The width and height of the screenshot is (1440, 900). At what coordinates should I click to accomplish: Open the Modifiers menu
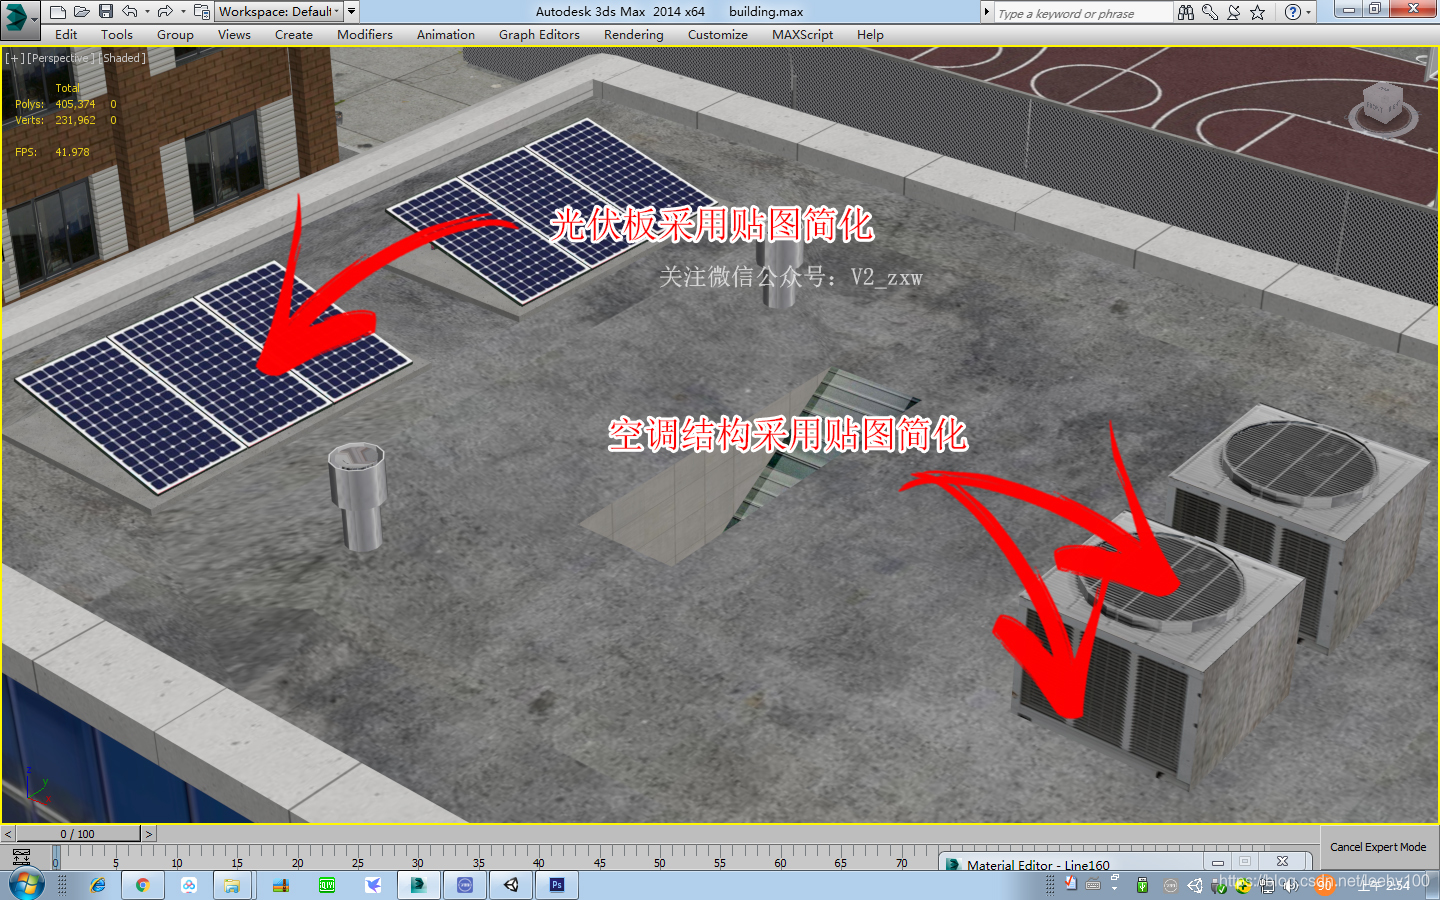click(x=364, y=34)
